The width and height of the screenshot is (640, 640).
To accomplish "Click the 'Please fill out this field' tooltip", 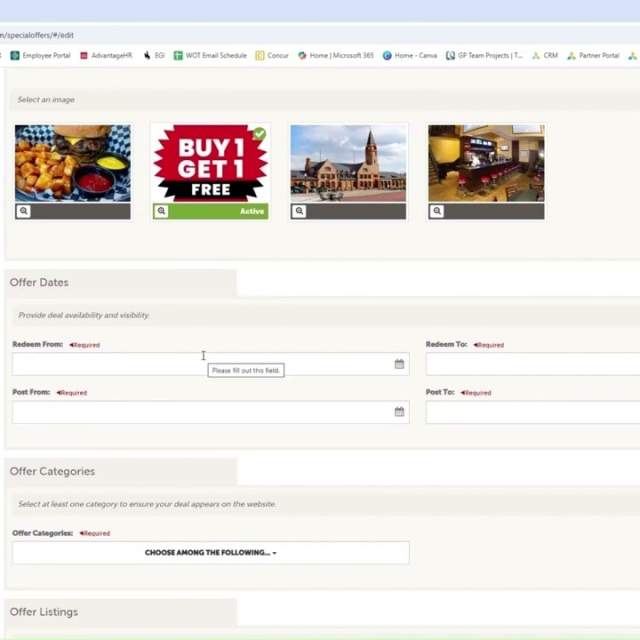I will coord(246,371).
